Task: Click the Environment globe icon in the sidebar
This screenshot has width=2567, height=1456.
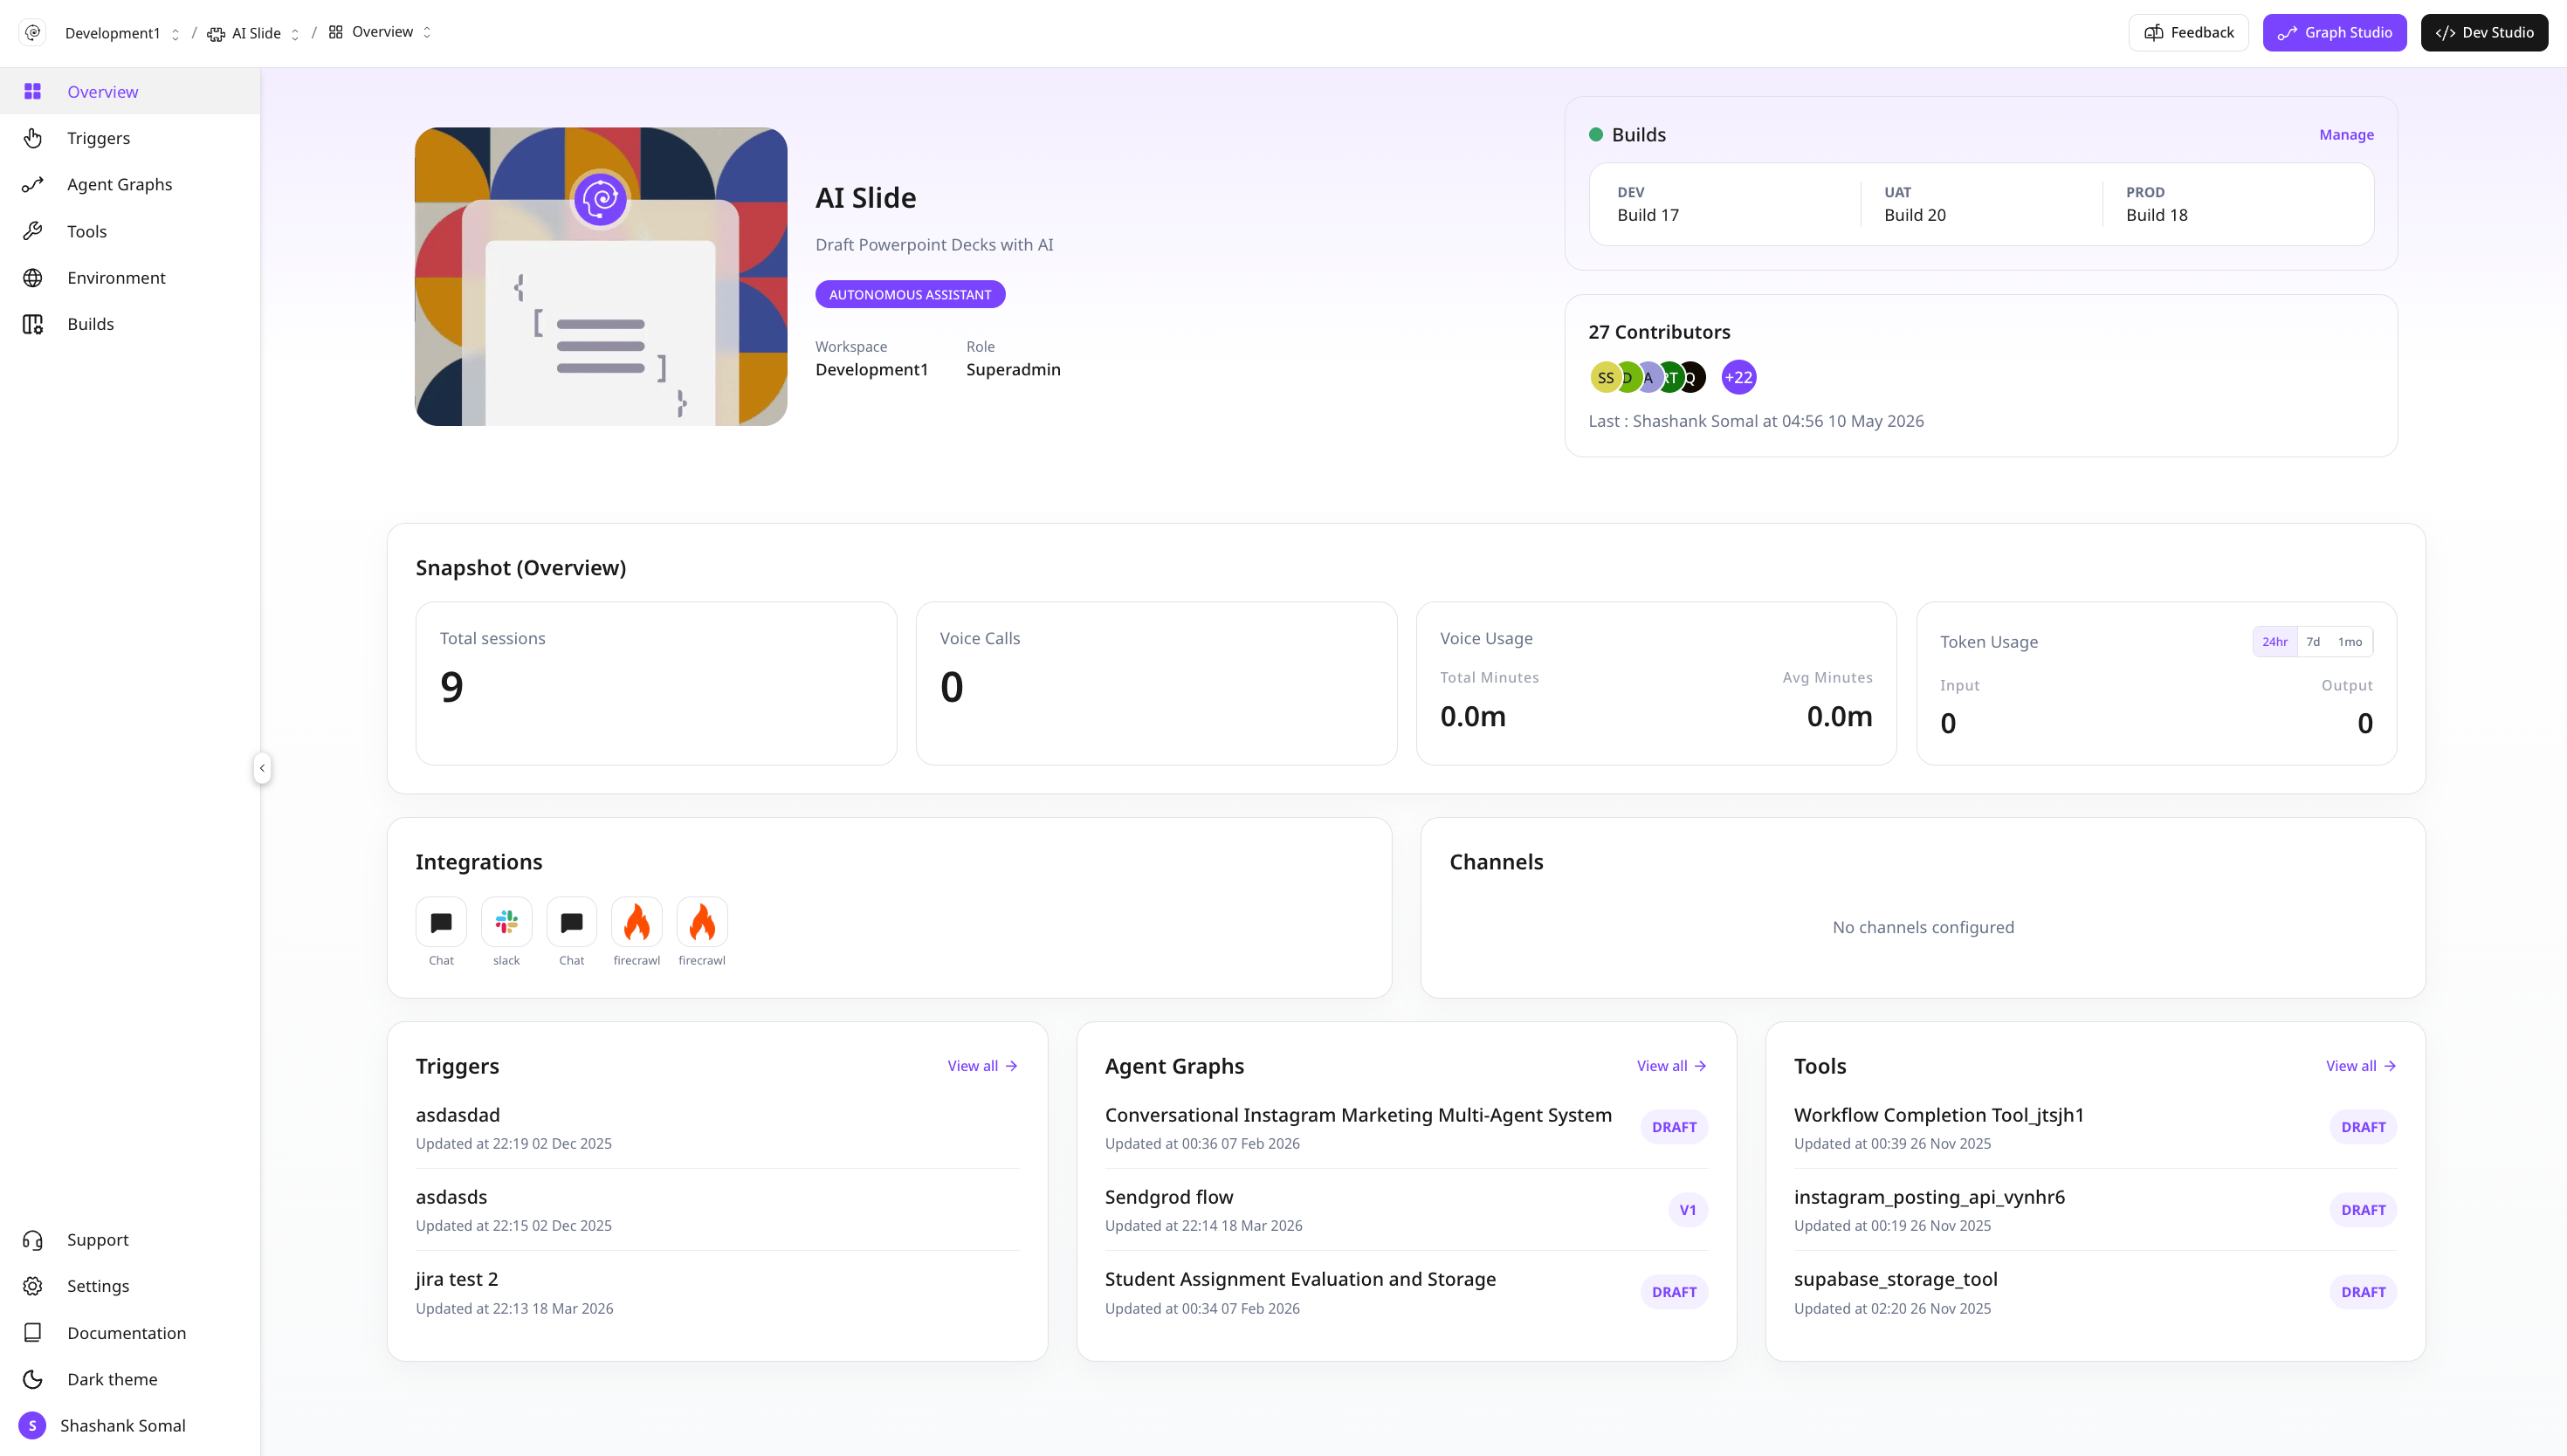Action: coord(33,277)
